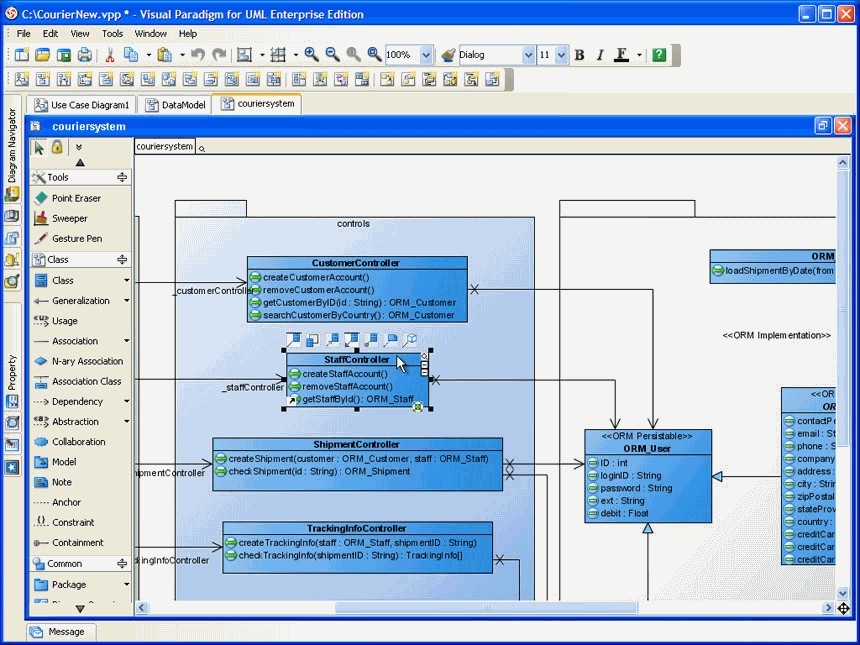
Task: Open the Help menu
Action: pos(188,33)
